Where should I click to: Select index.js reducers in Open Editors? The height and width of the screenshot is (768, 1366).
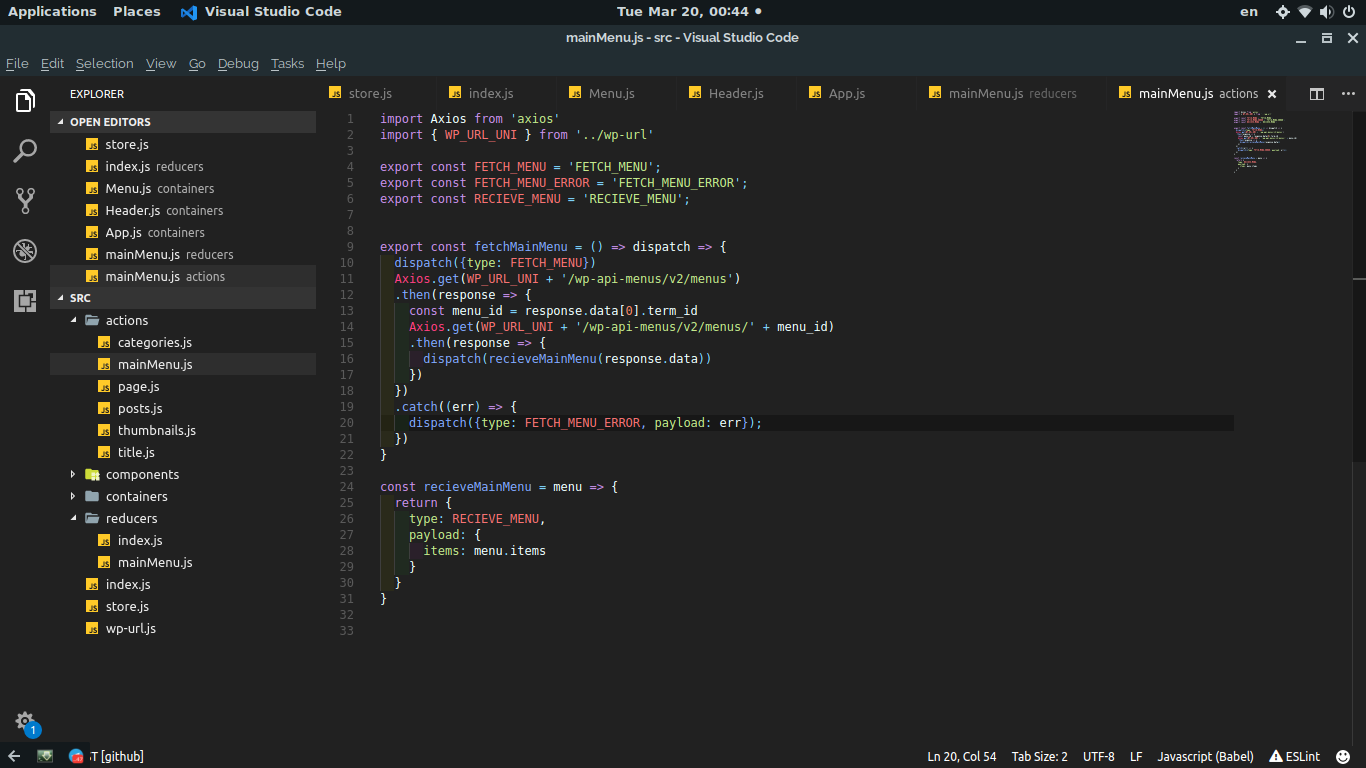click(183, 166)
